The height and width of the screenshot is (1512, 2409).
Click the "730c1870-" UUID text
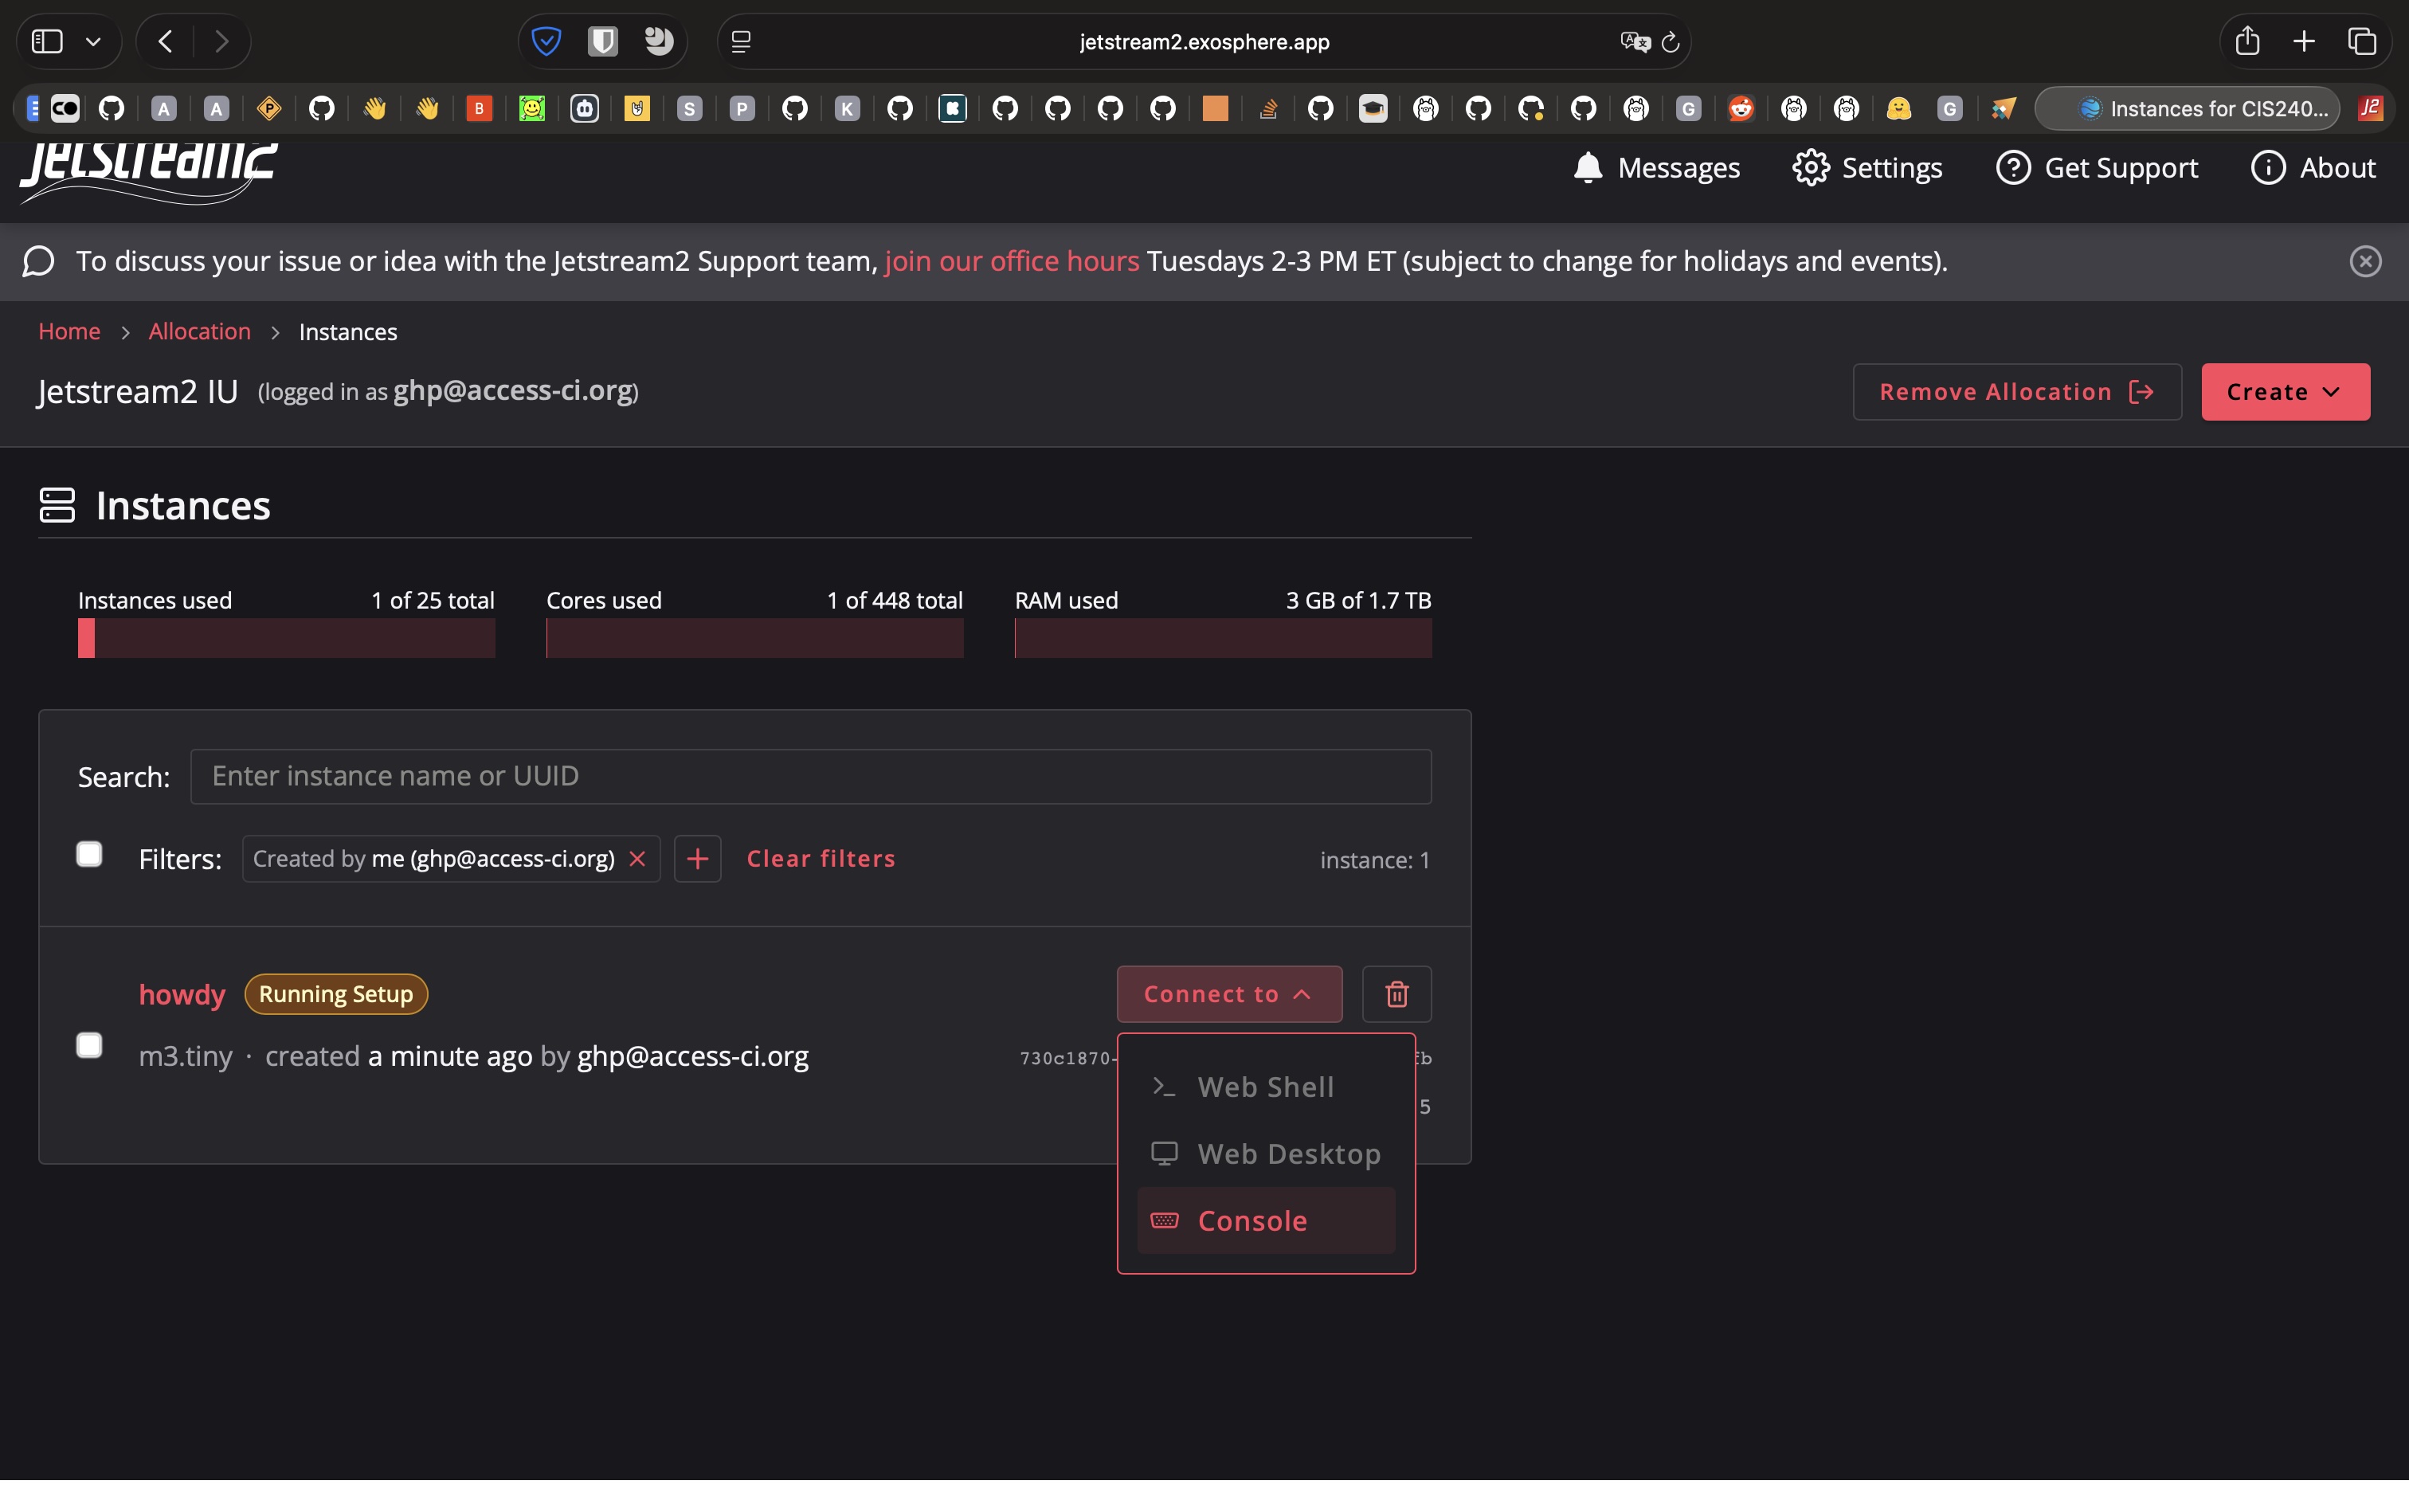1068,1058
